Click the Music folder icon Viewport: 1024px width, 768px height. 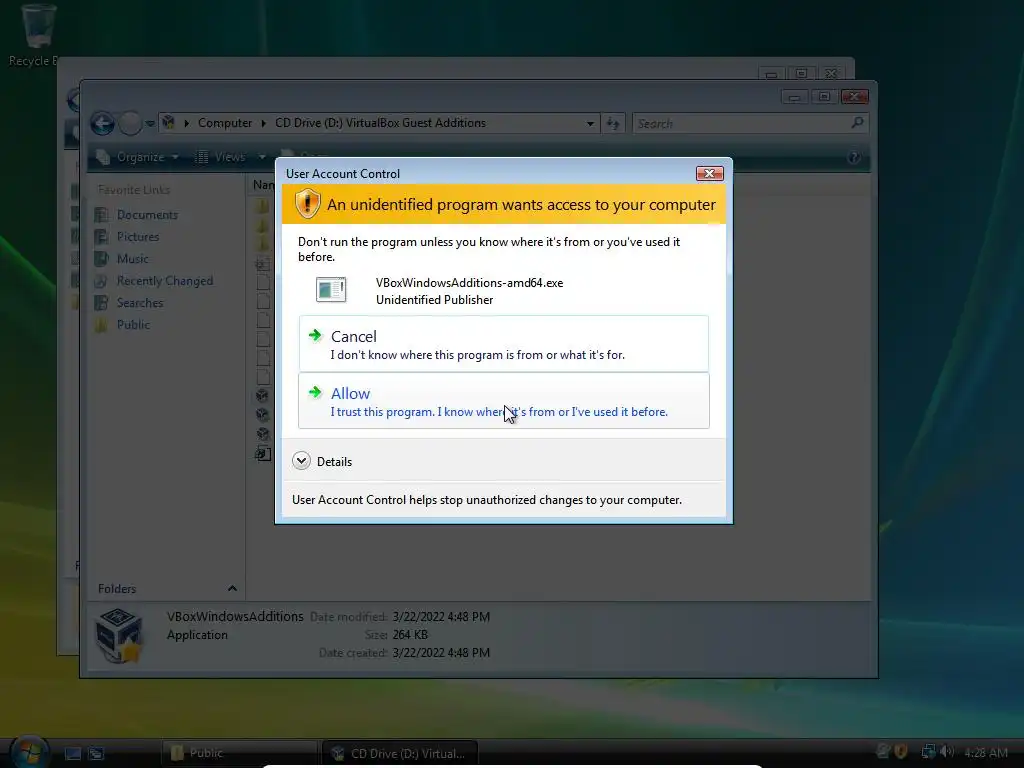(101, 259)
